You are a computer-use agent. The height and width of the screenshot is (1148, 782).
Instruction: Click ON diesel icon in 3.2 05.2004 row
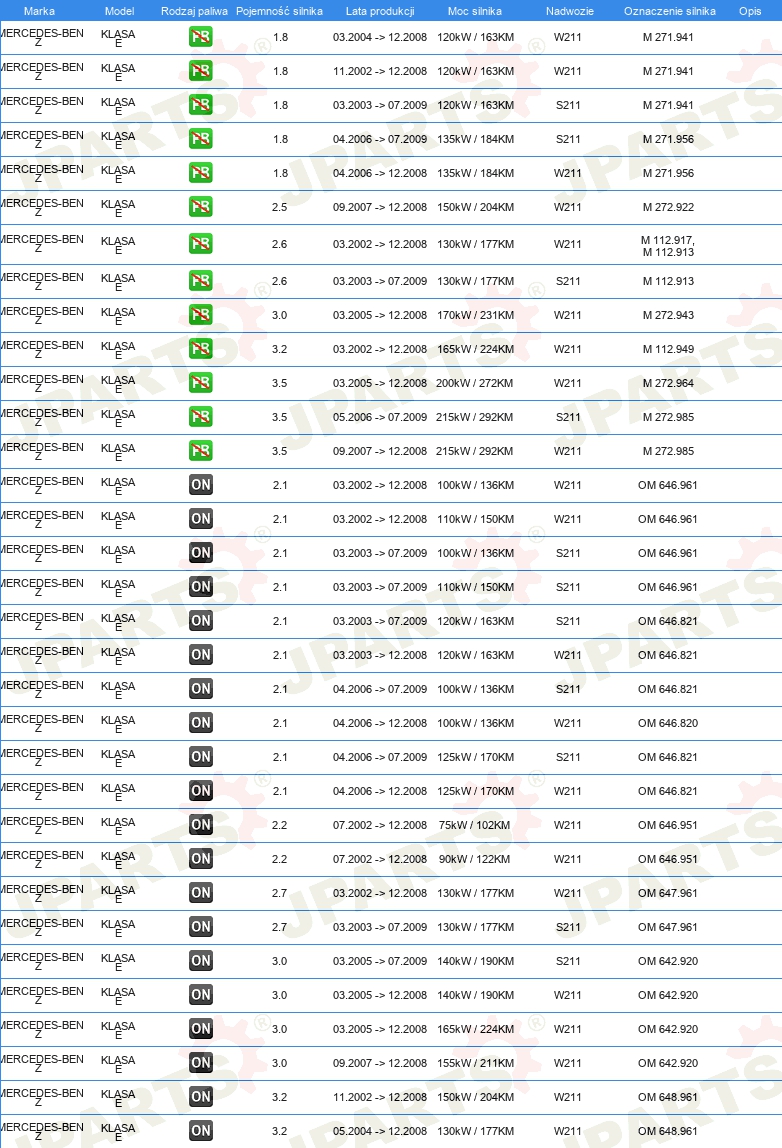pyautogui.click(x=201, y=1130)
